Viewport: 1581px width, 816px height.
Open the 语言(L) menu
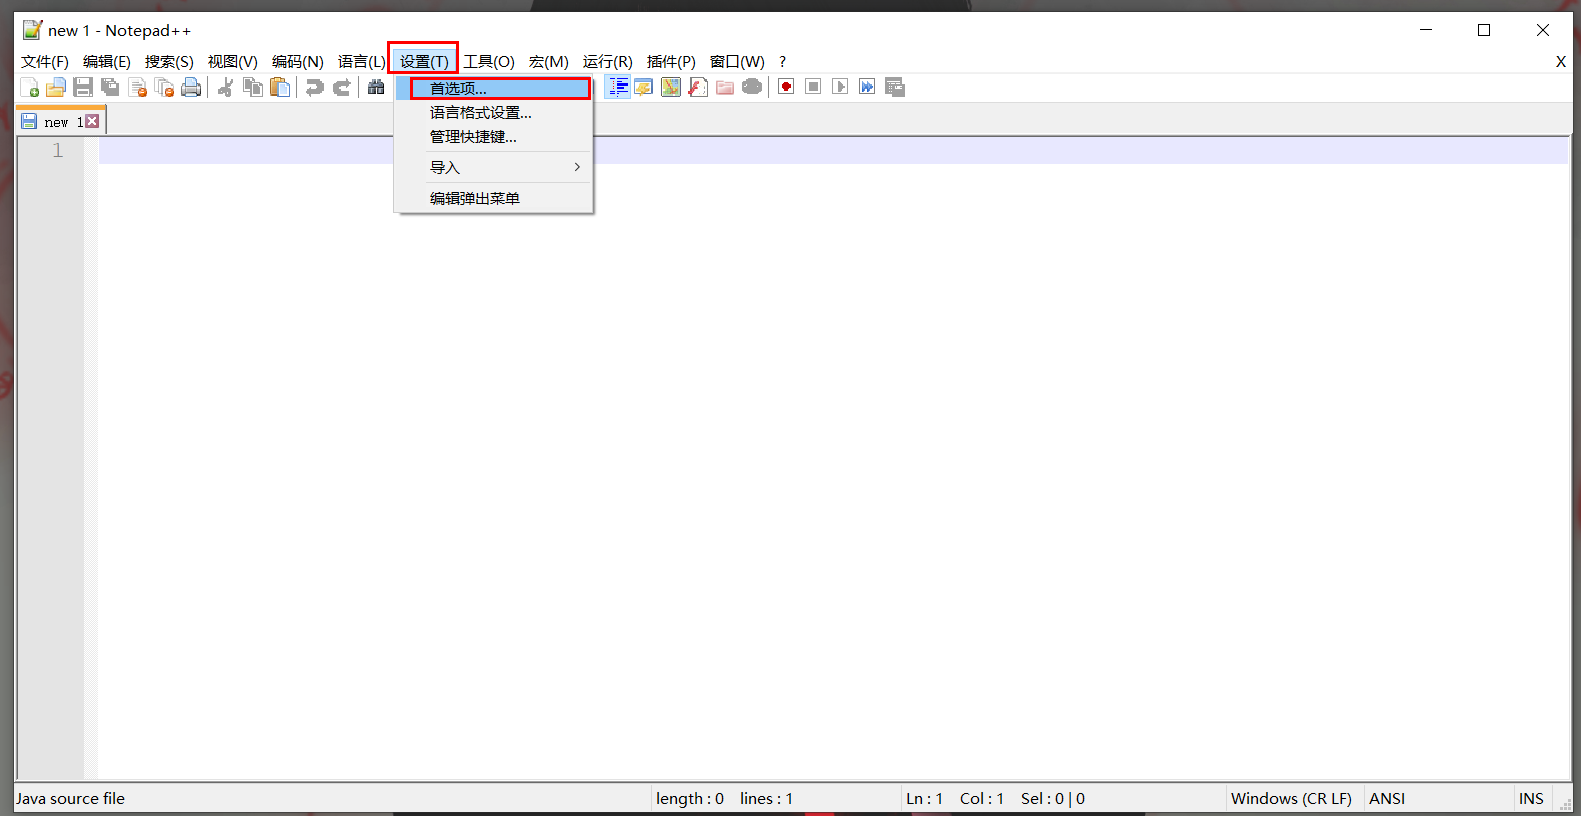click(x=361, y=62)
